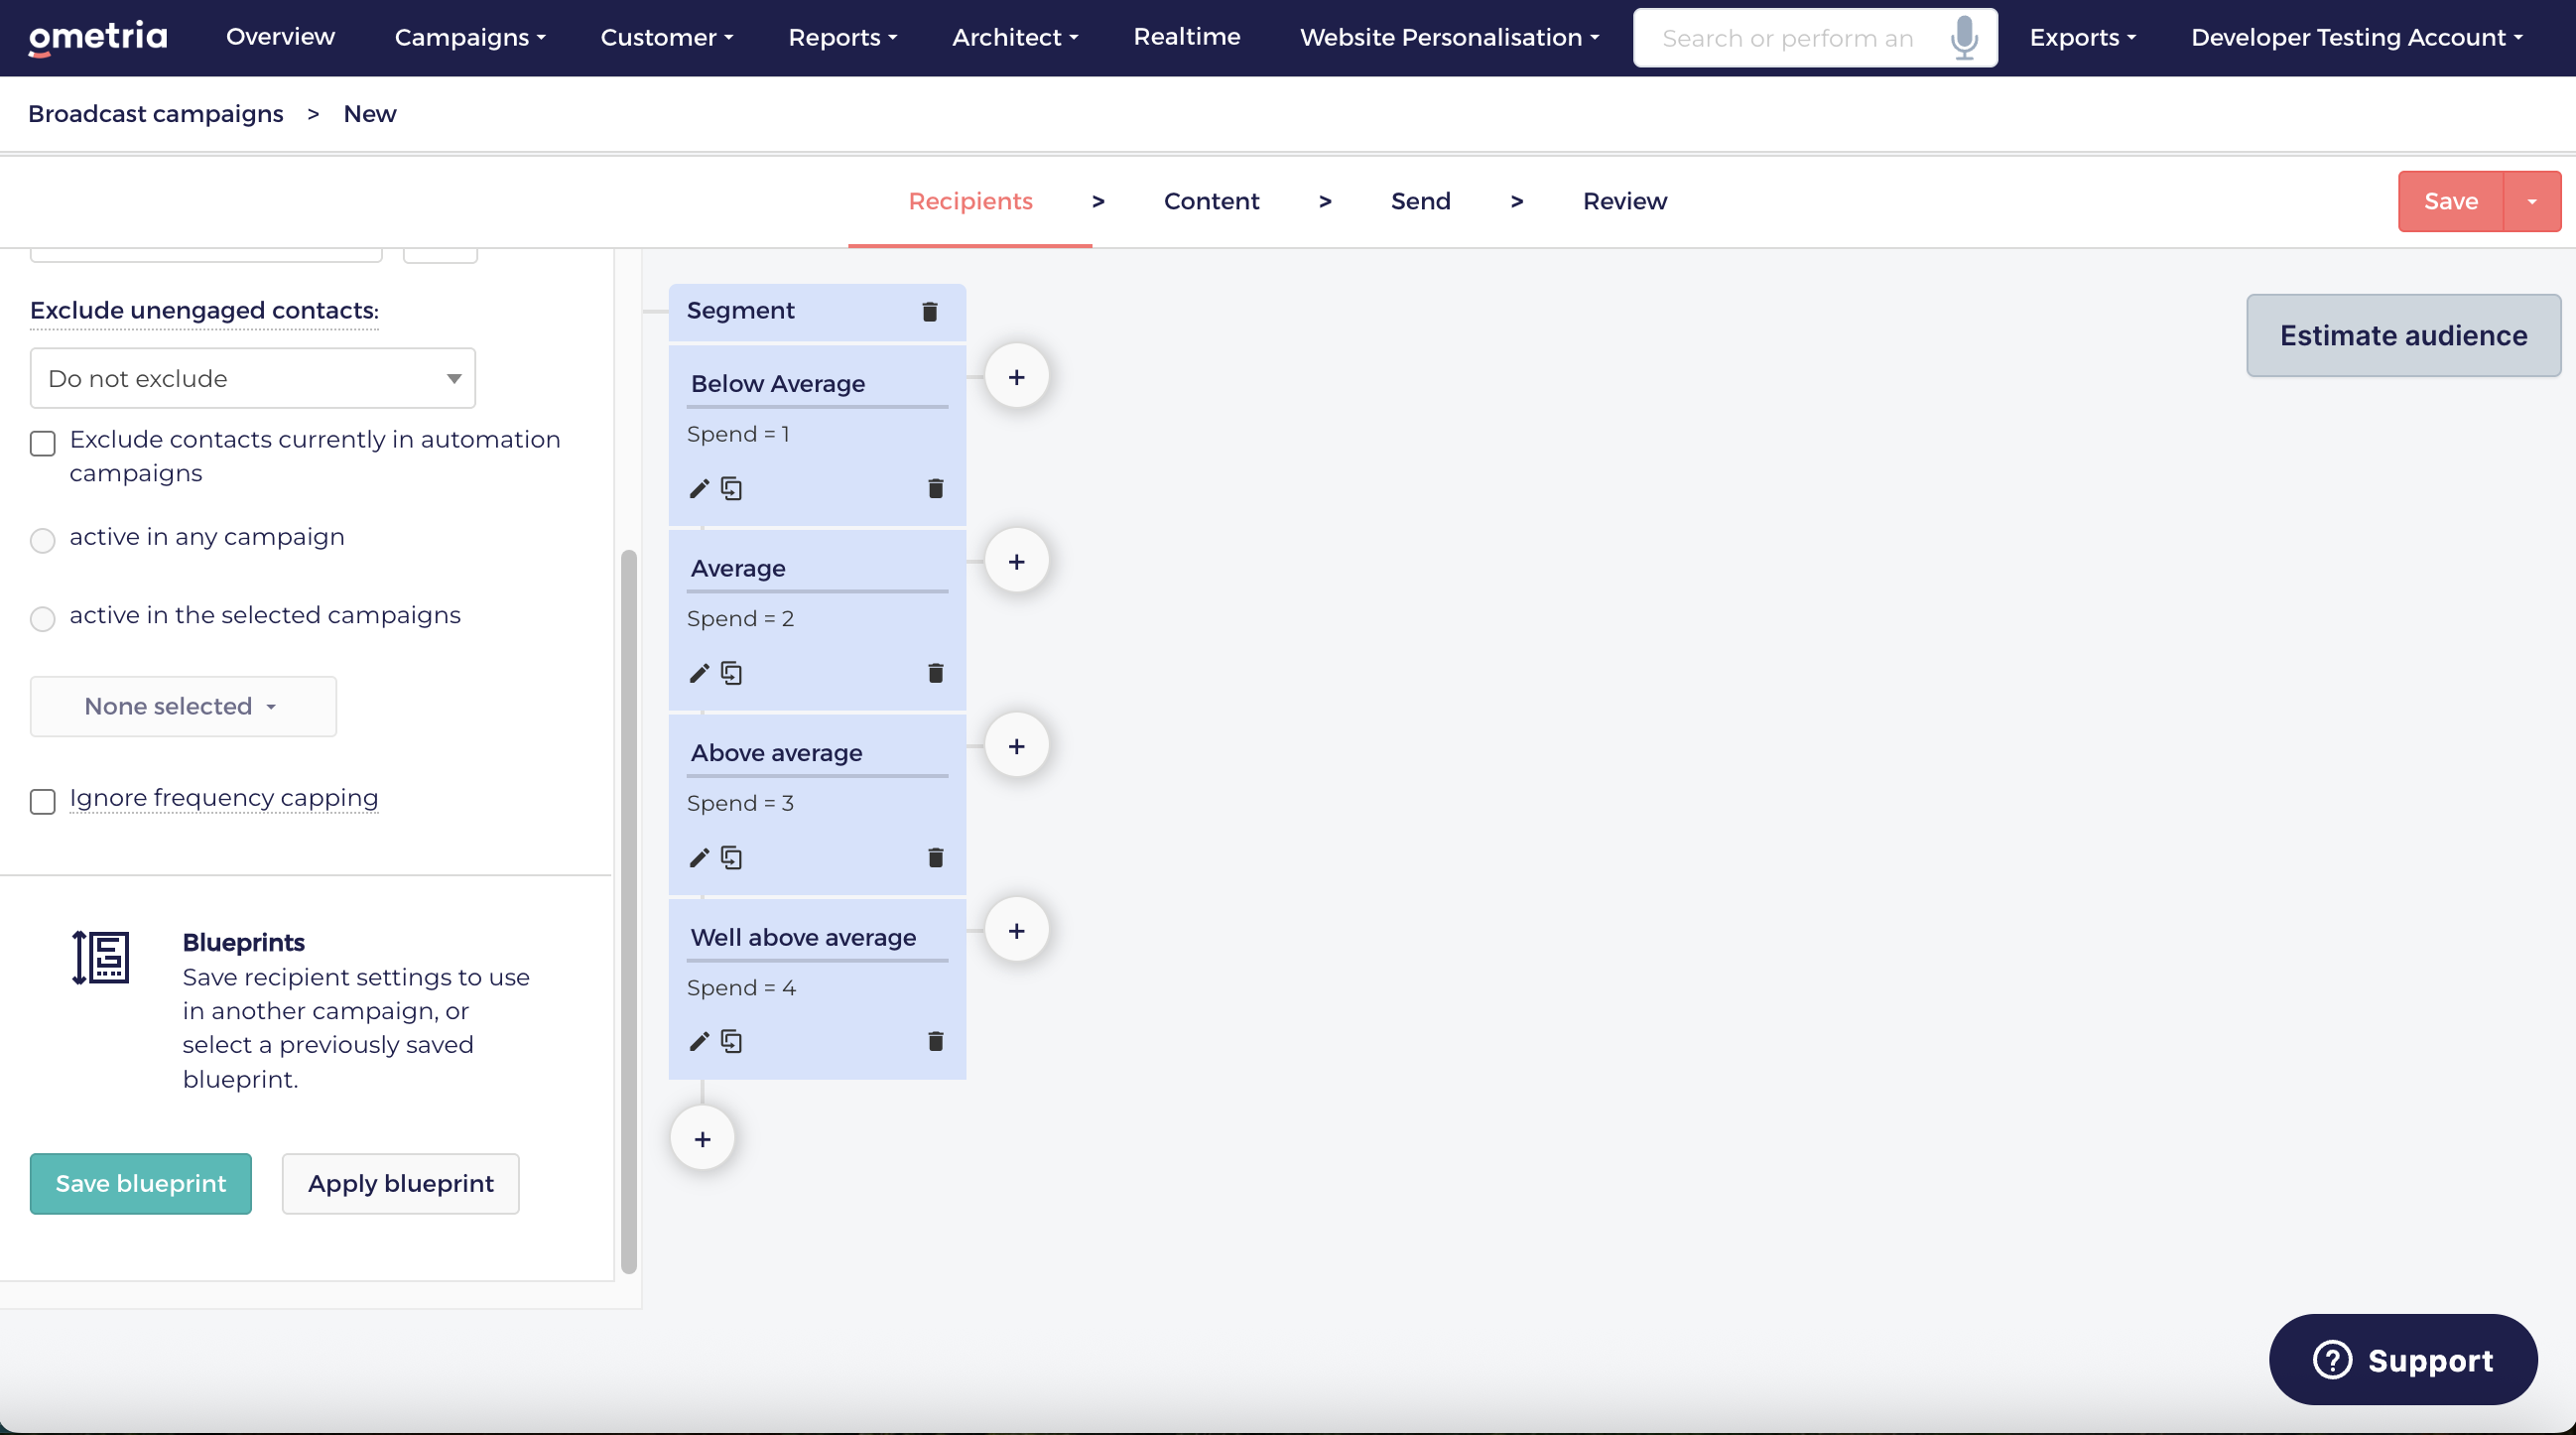This screenshot has width=2576, height=1435.
Task: Delete the Above average segment
Action: click(935, 858)
